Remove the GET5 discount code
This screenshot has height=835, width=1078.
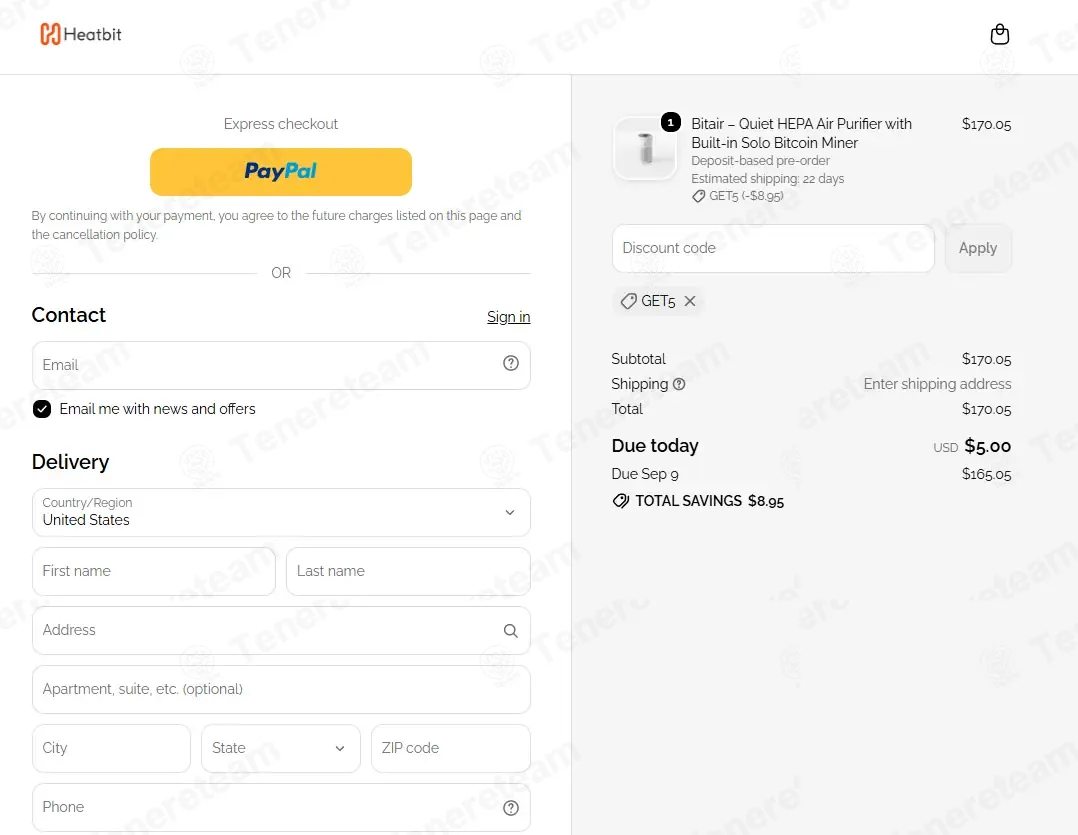[690, 301]
